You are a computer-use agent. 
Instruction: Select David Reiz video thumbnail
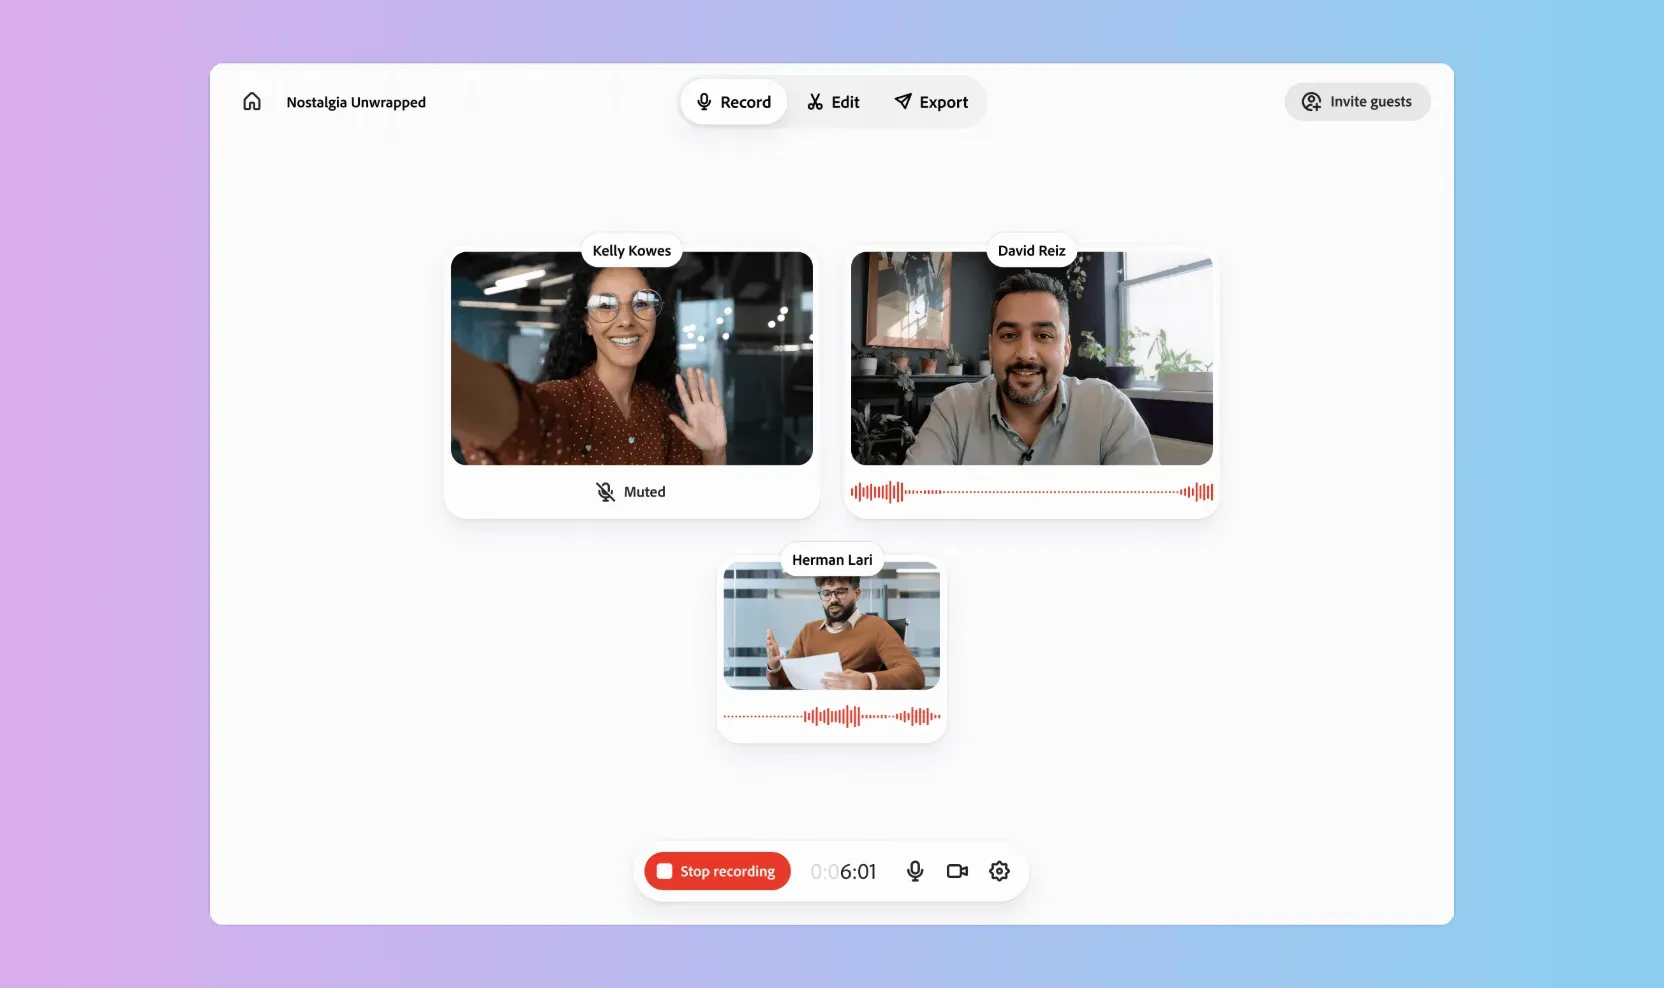coord(1031,360)
